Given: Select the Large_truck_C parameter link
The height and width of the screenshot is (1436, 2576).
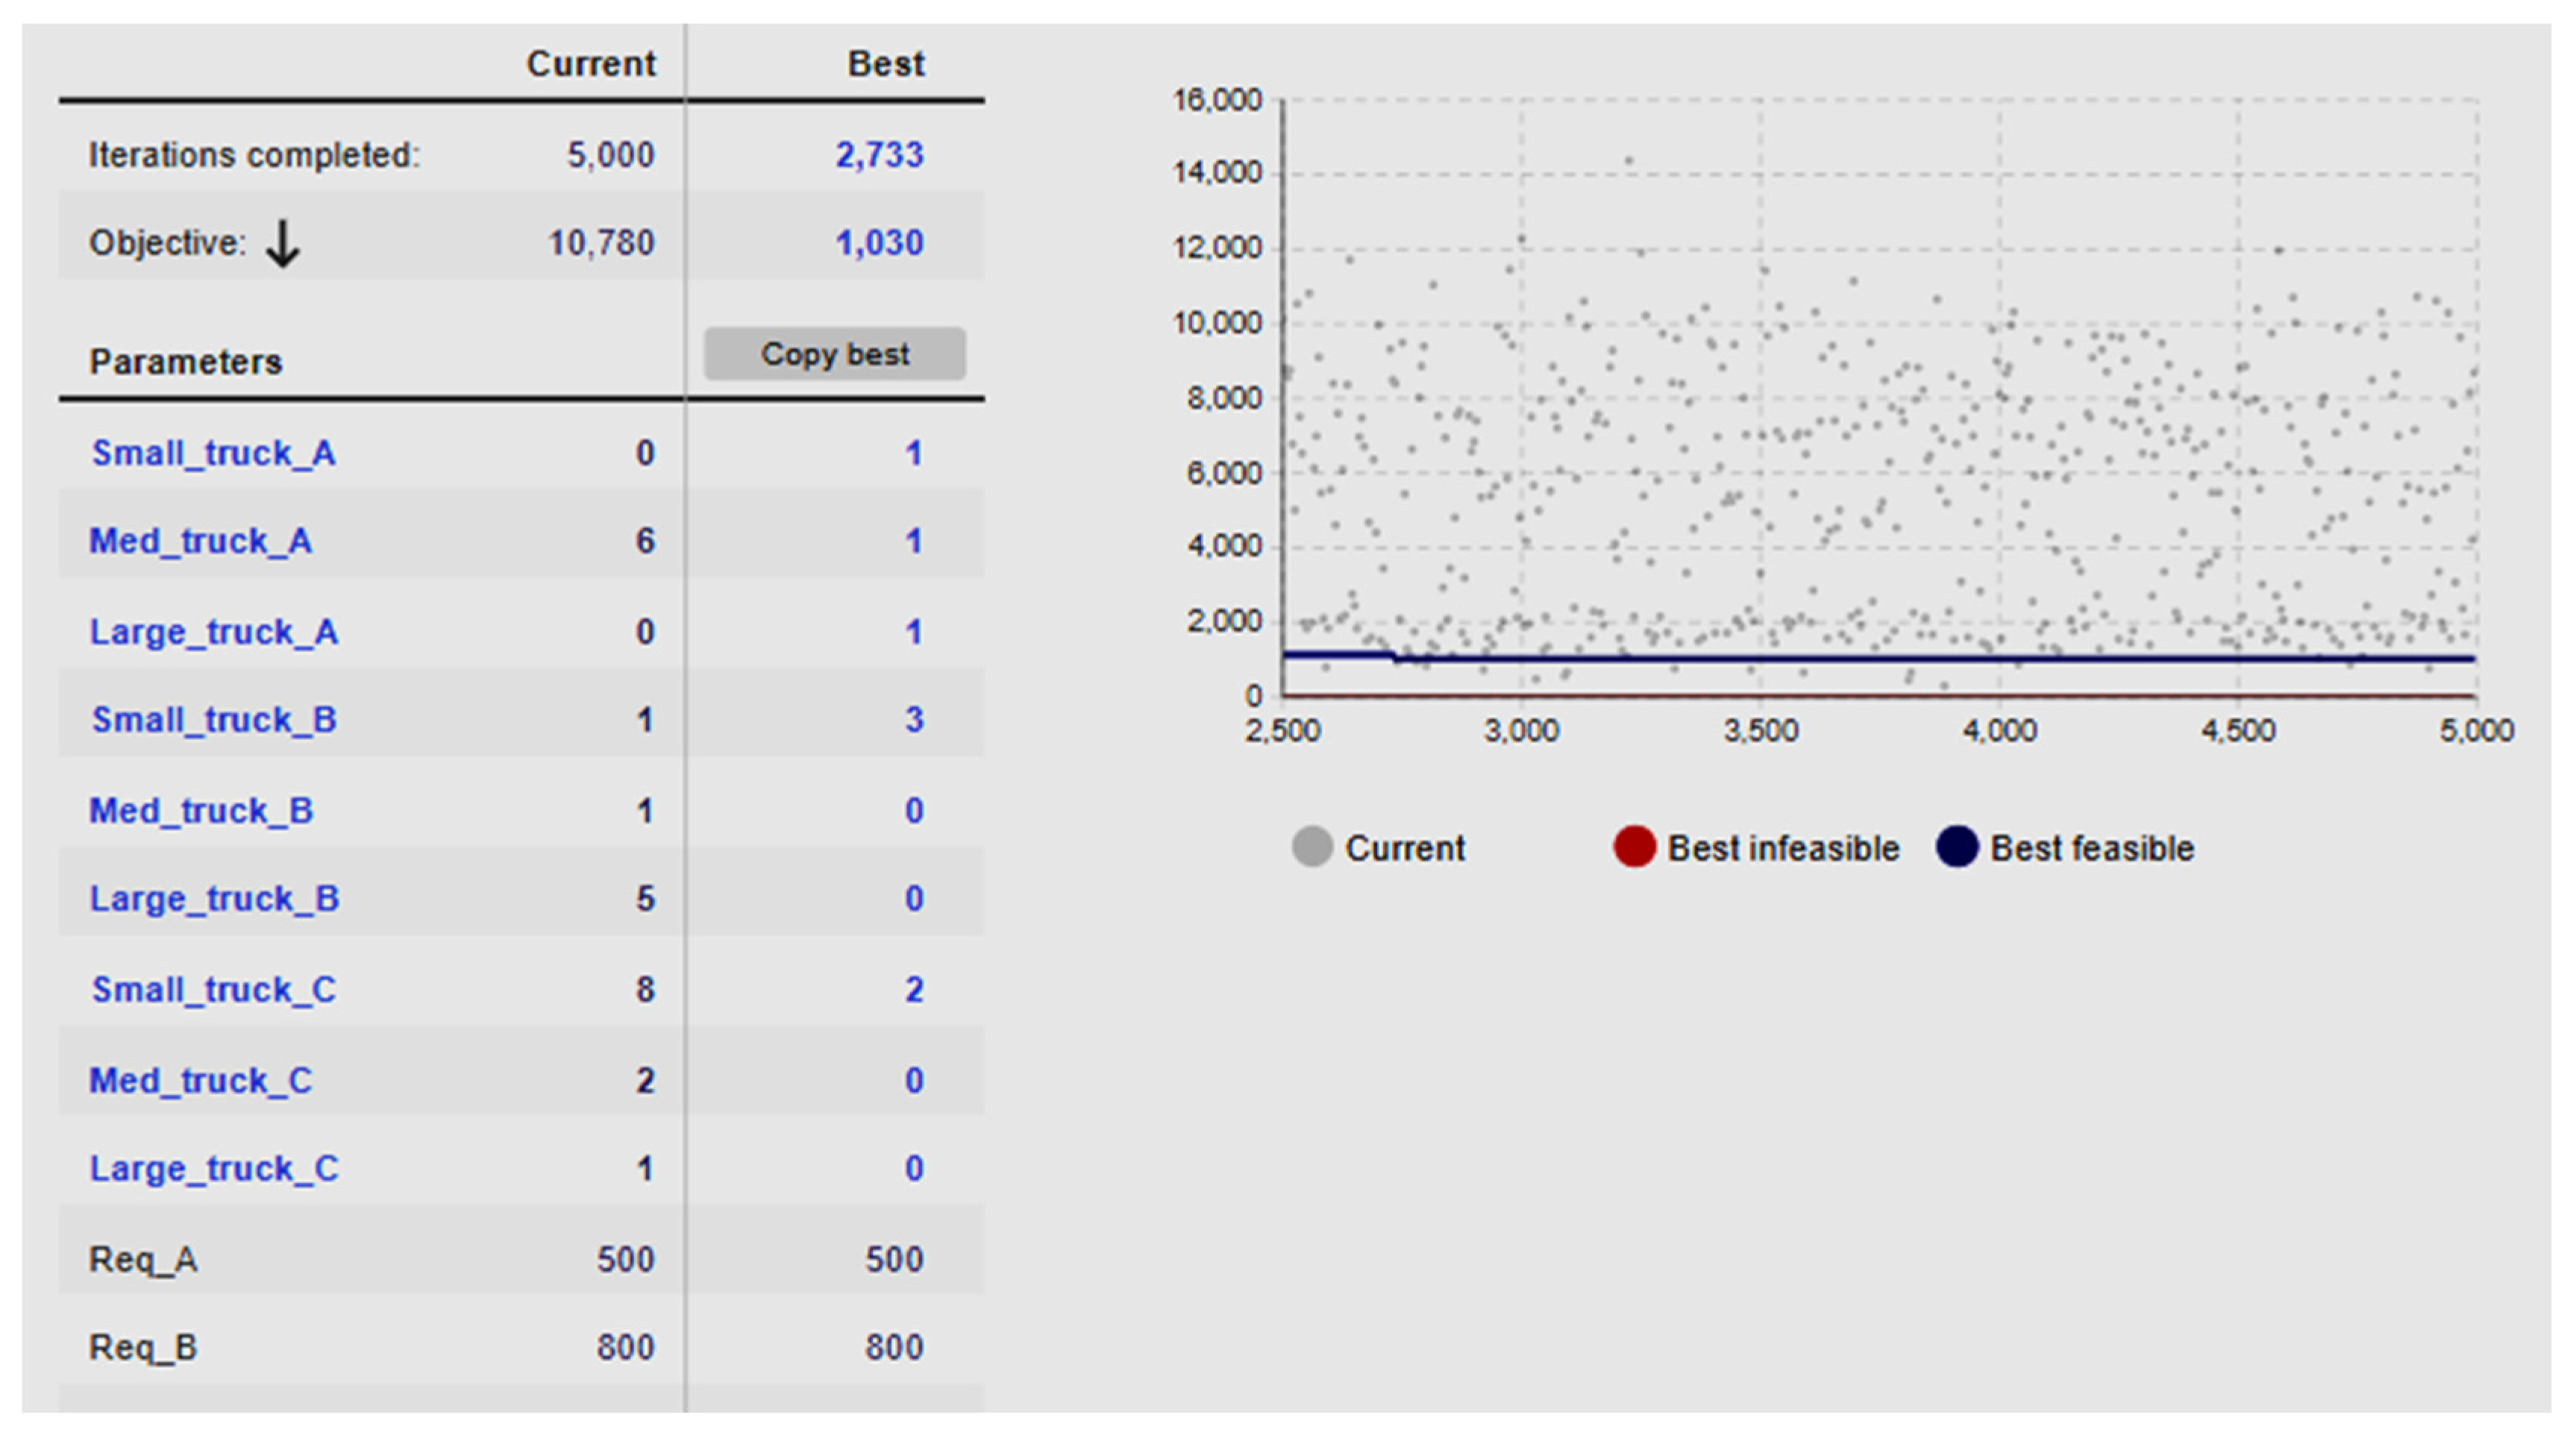Looking at the screenshot, I should 214,1169.
